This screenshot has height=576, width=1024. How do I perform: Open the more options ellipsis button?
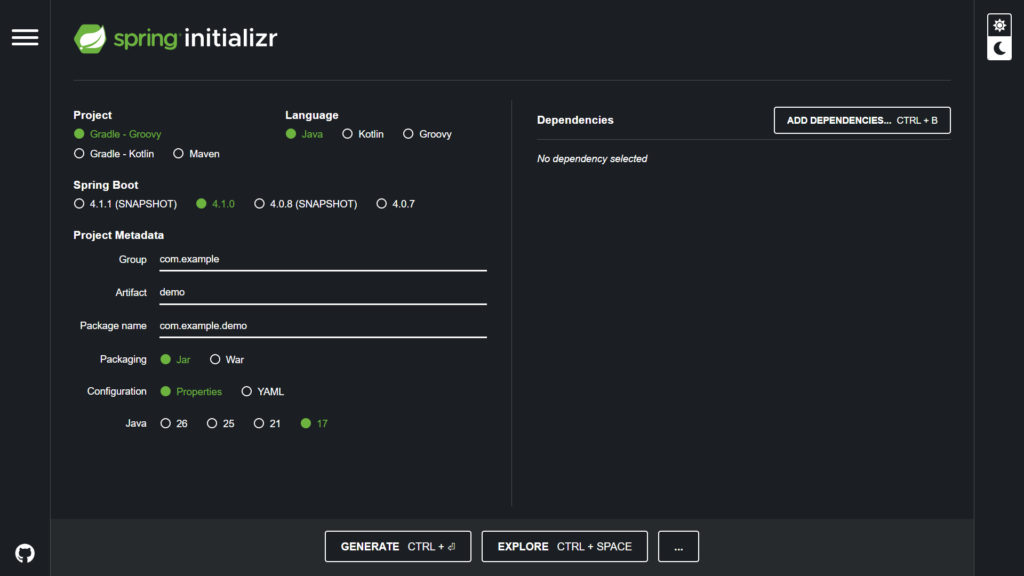coord(679,546)
